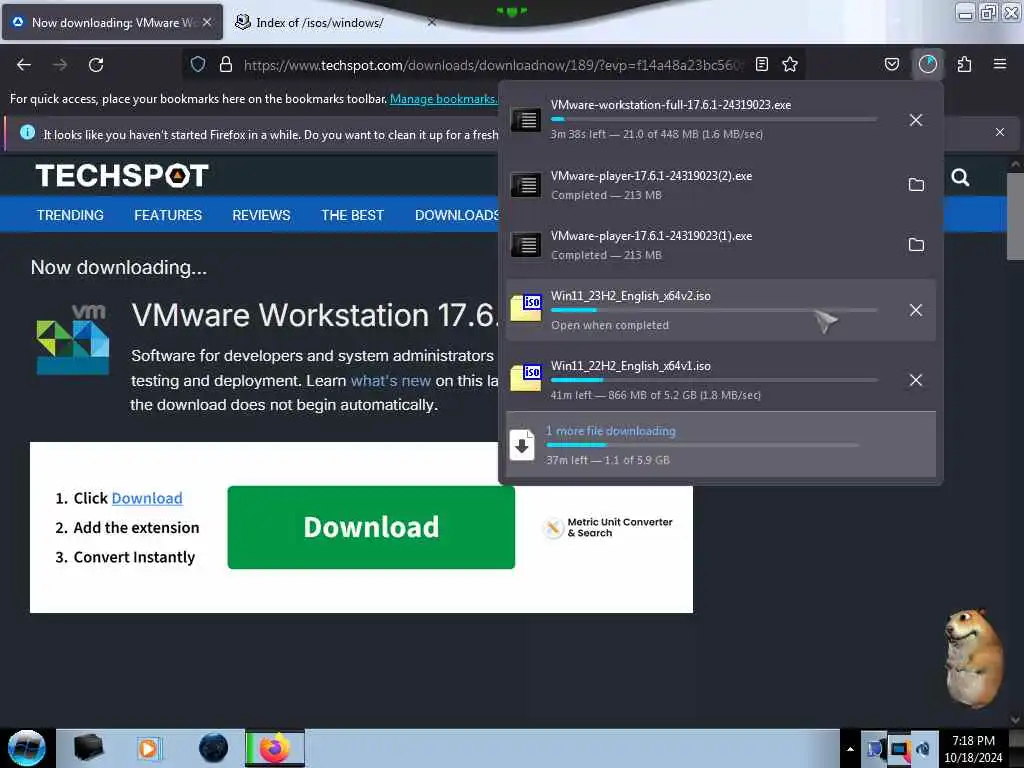Click the TechSpot logo
The width and height of the screenshot is (1024, 768).
[122, 176]
